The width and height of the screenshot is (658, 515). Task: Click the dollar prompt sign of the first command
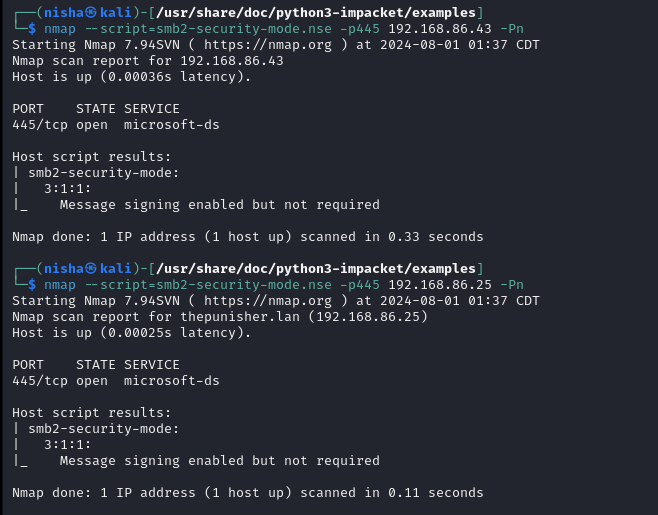click(x=32, y=30)
